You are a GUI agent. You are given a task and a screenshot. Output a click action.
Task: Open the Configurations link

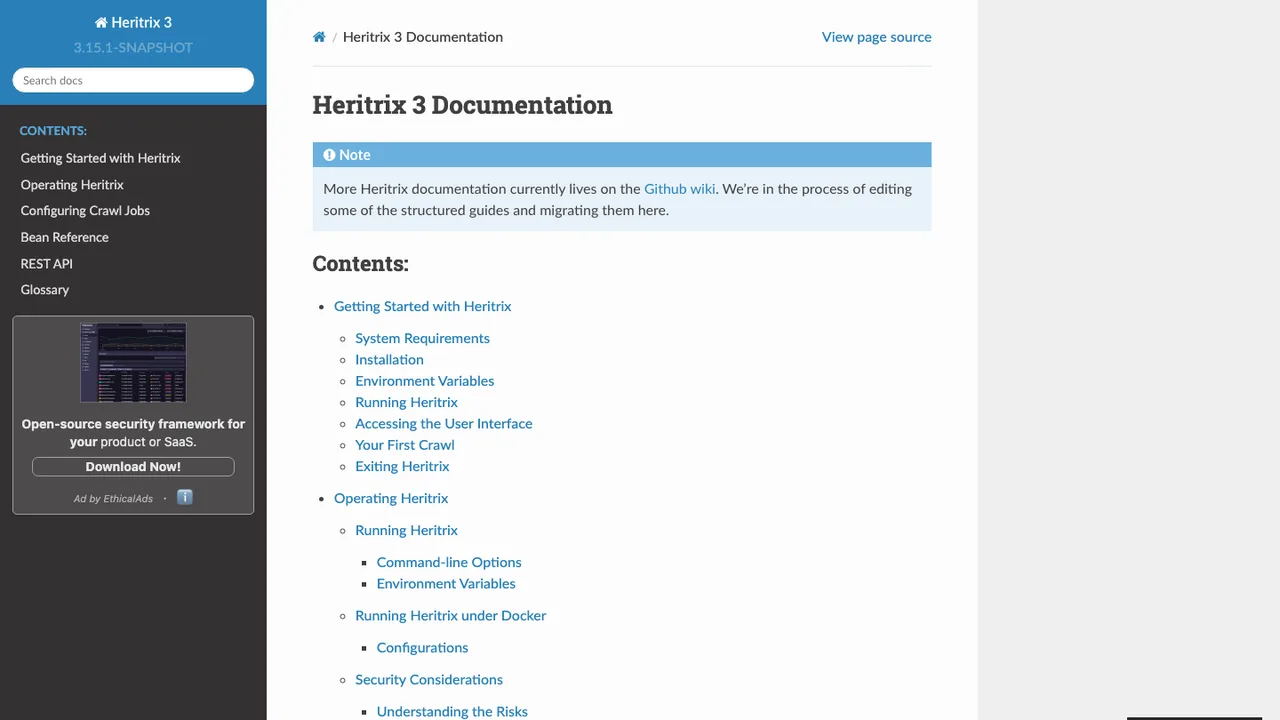tap(422, 648)
